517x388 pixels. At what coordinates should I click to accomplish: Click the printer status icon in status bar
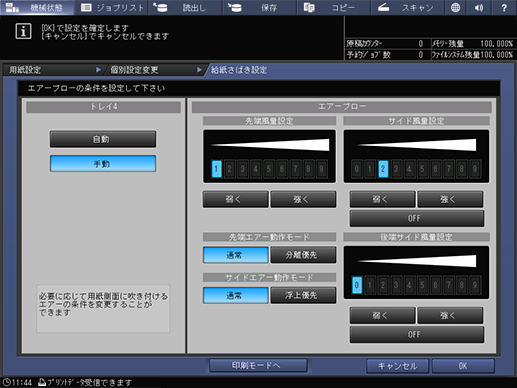[42, 382]
